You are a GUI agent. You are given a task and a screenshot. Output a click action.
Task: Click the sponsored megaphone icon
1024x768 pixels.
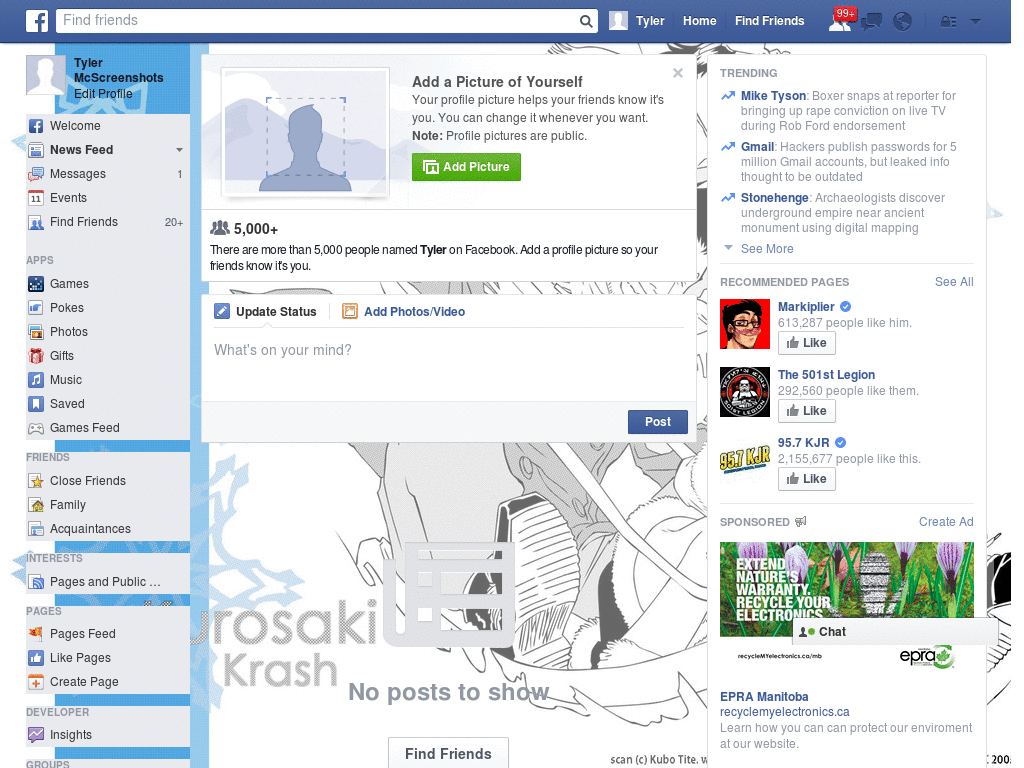point(801,522)
